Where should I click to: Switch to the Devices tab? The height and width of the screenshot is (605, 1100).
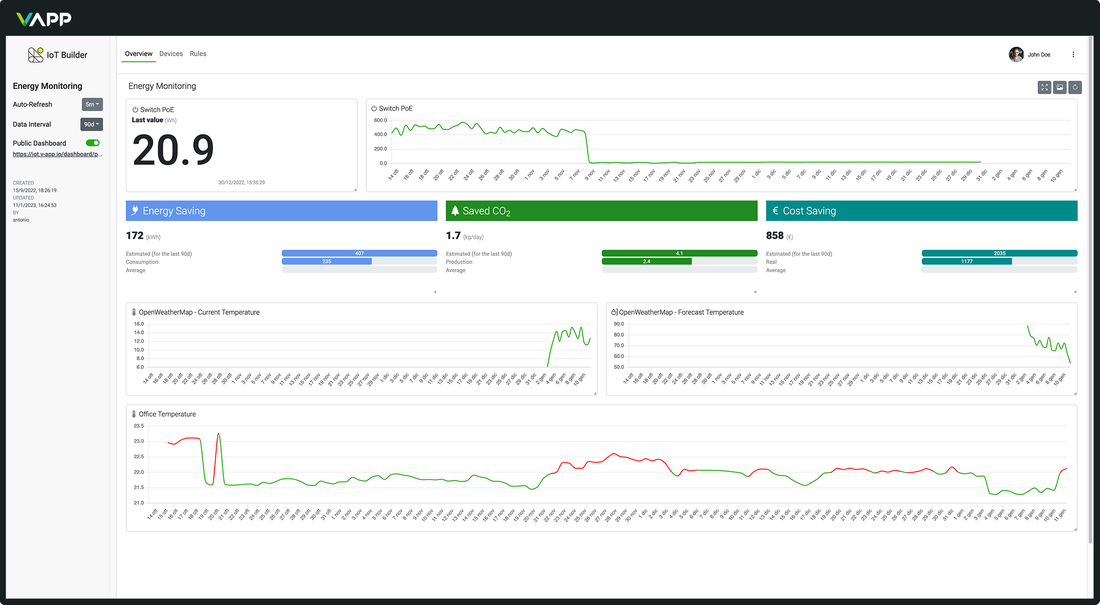pos(171,54)
